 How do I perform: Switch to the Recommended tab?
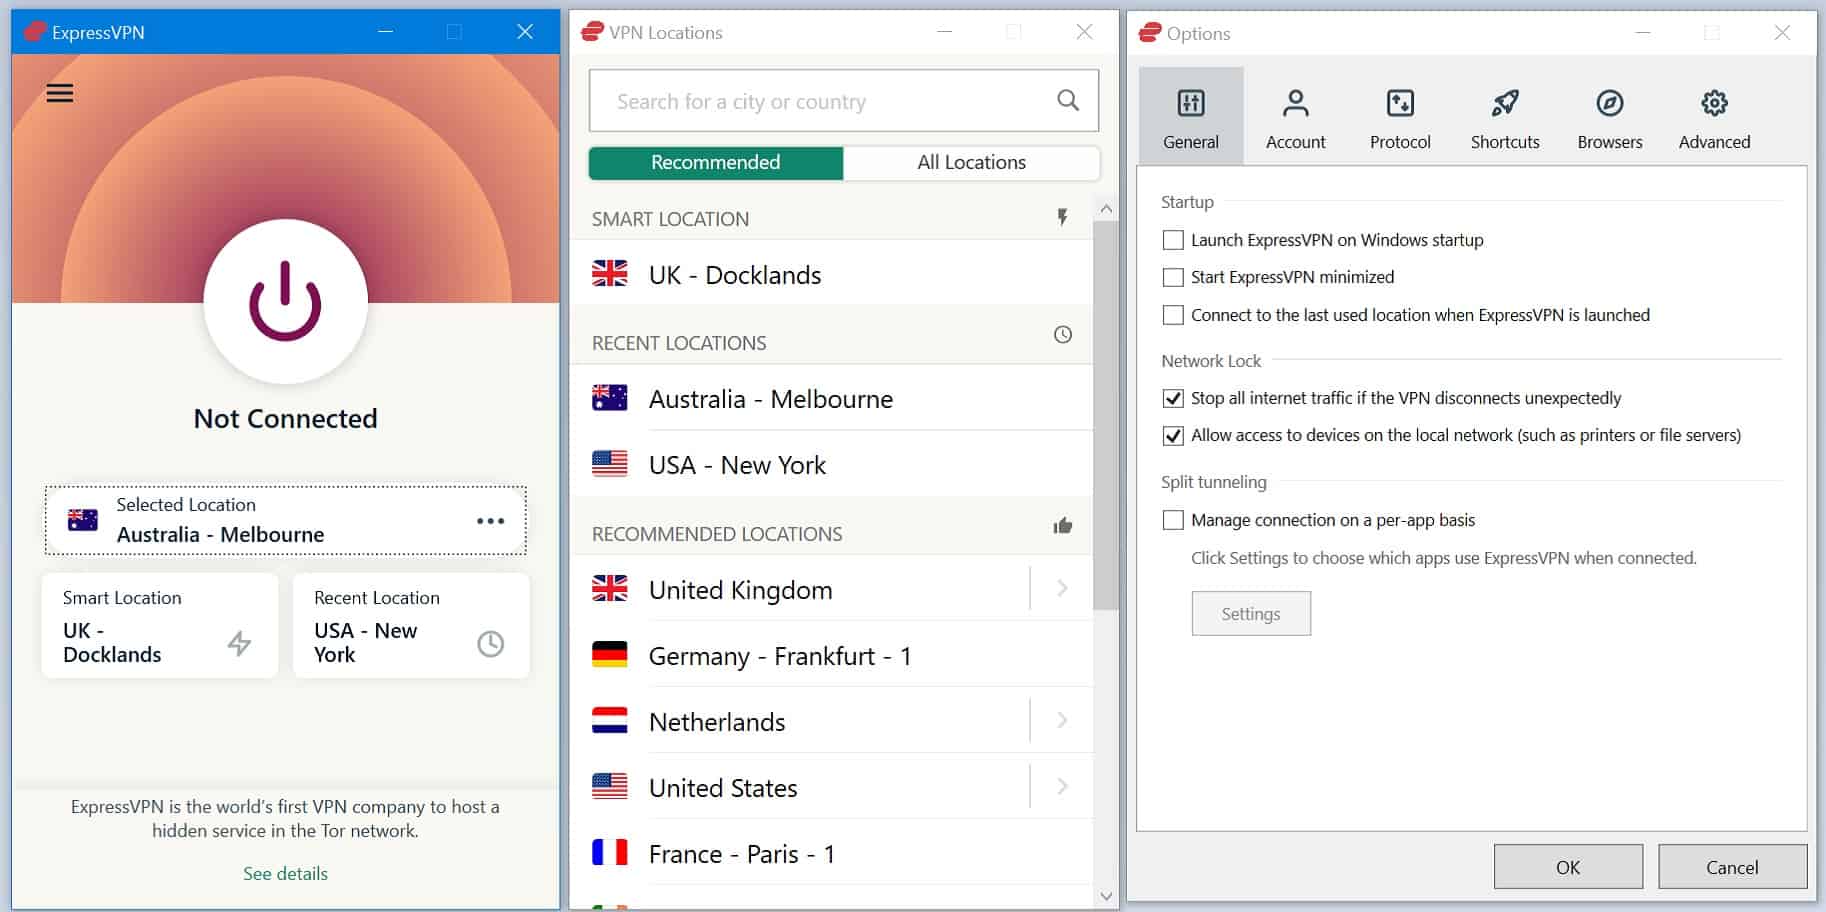(716, 163)
